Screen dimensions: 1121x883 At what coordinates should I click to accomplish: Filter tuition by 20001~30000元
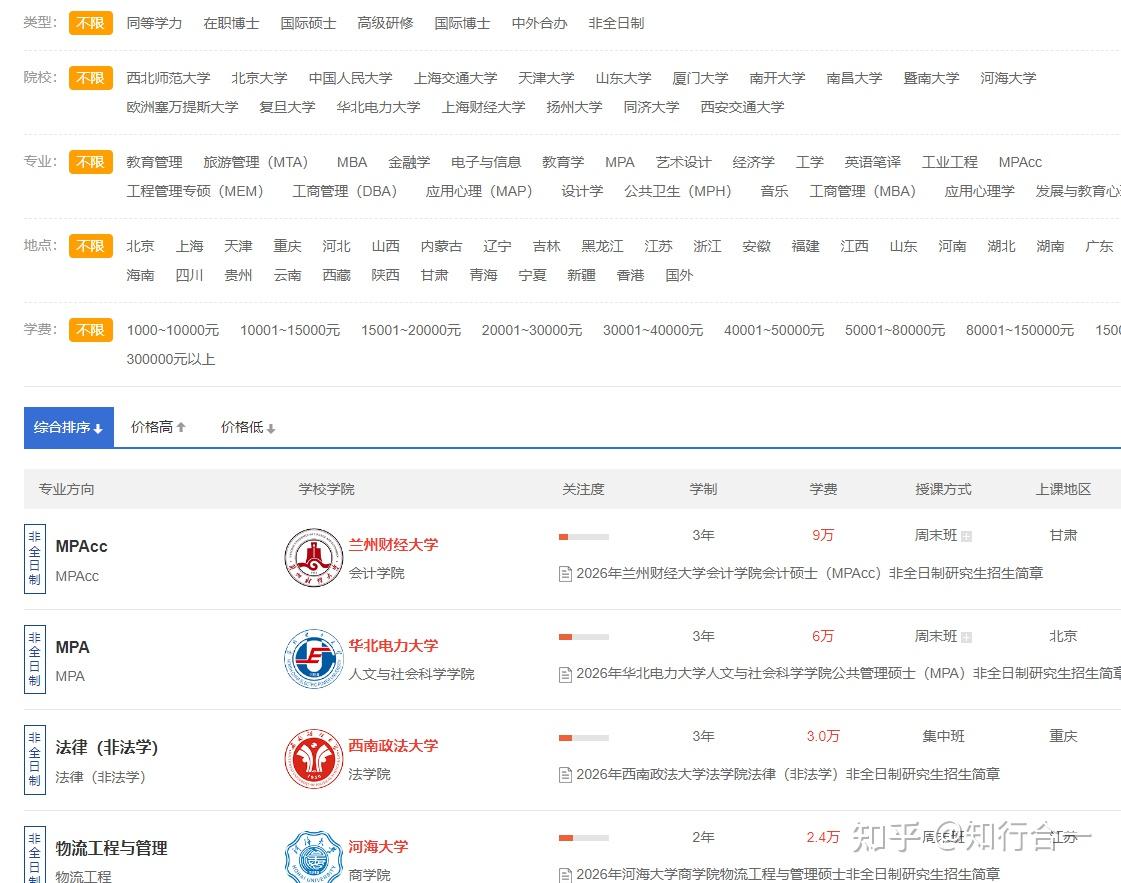(x=532, y=330)
